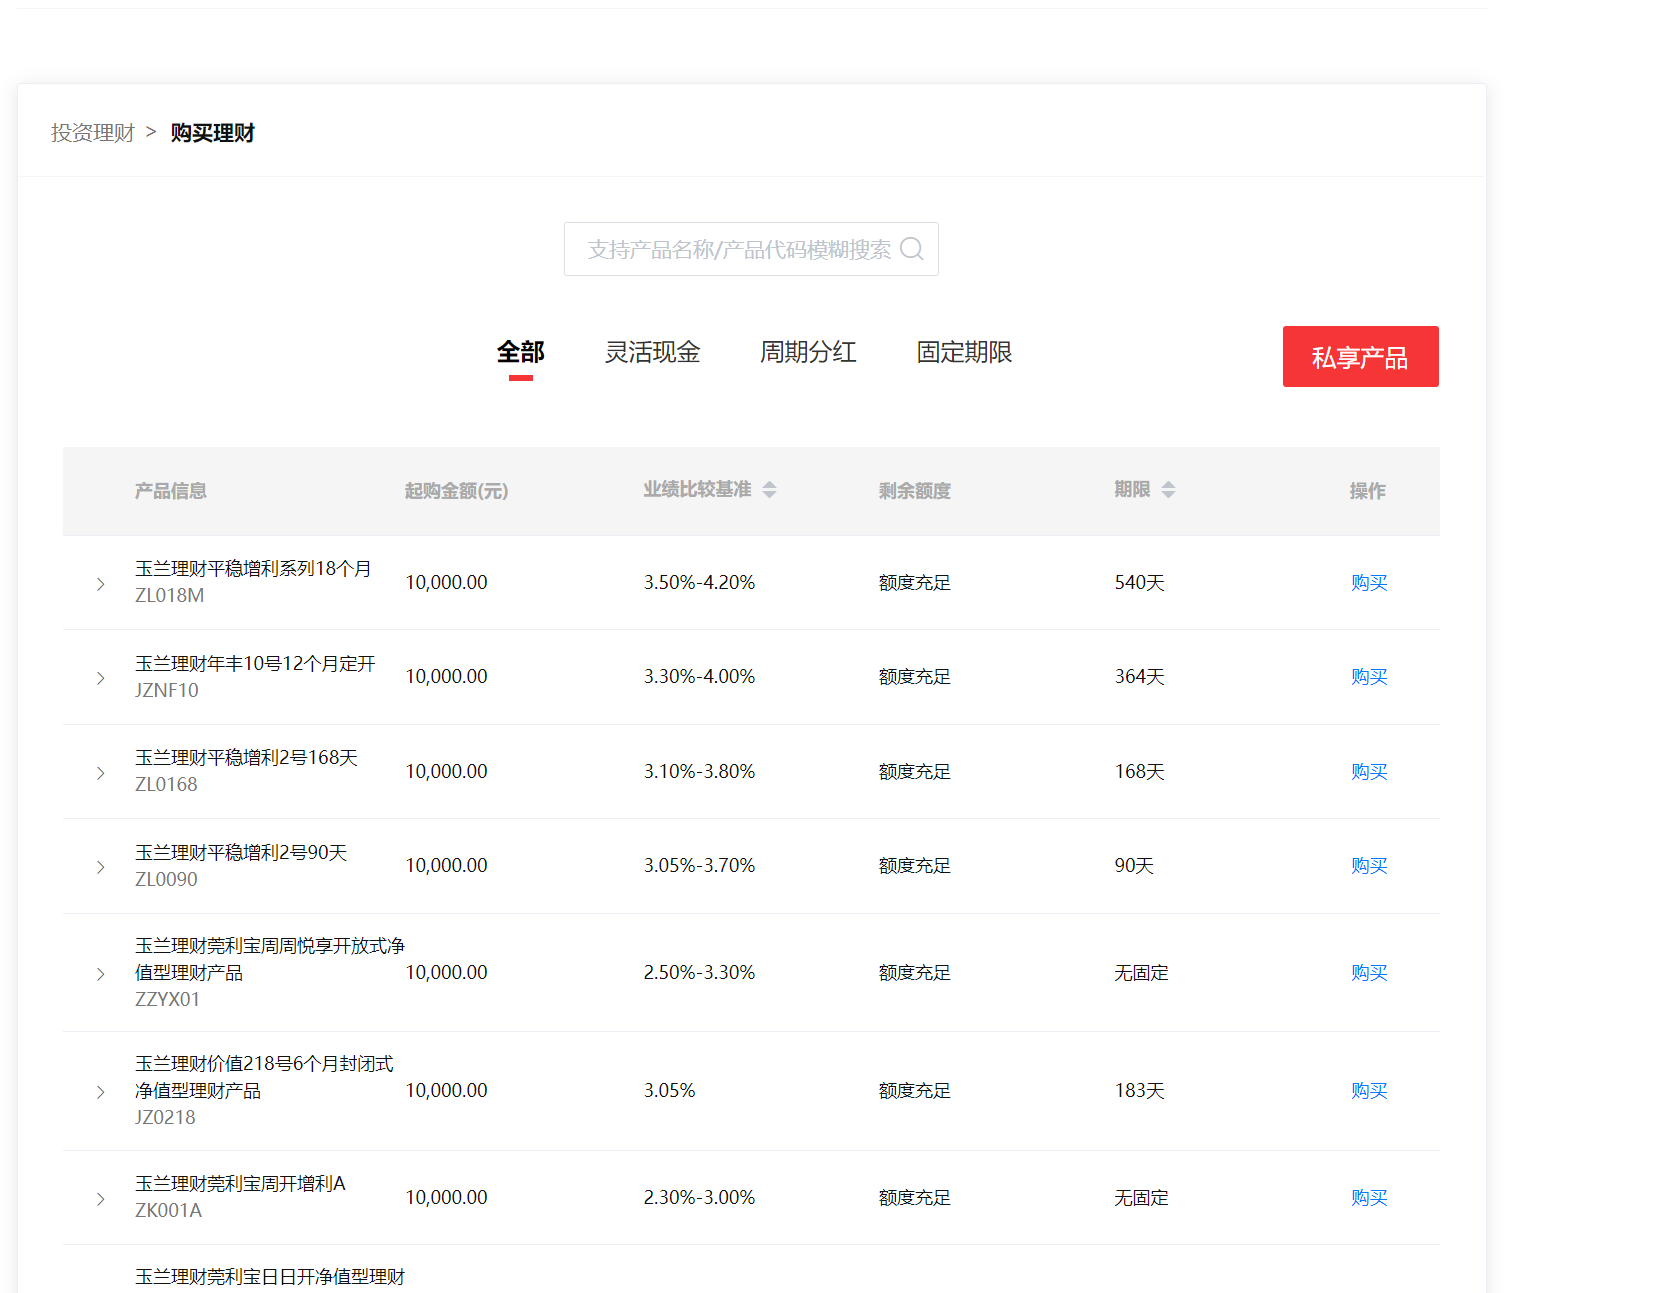This screenshot has width=1654, height=1293.
Task: Switch to 固定期限 tab
Action: 964,352
